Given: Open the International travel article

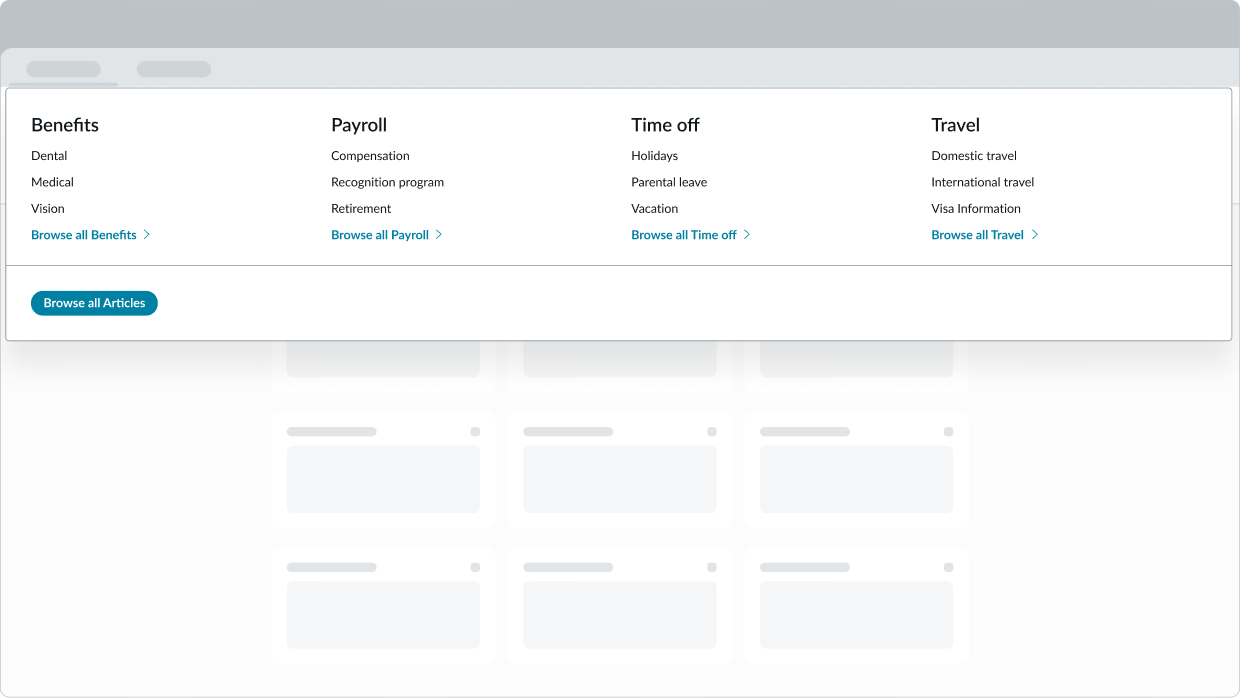Looking at the screenshot, I should tap(982, 182).
